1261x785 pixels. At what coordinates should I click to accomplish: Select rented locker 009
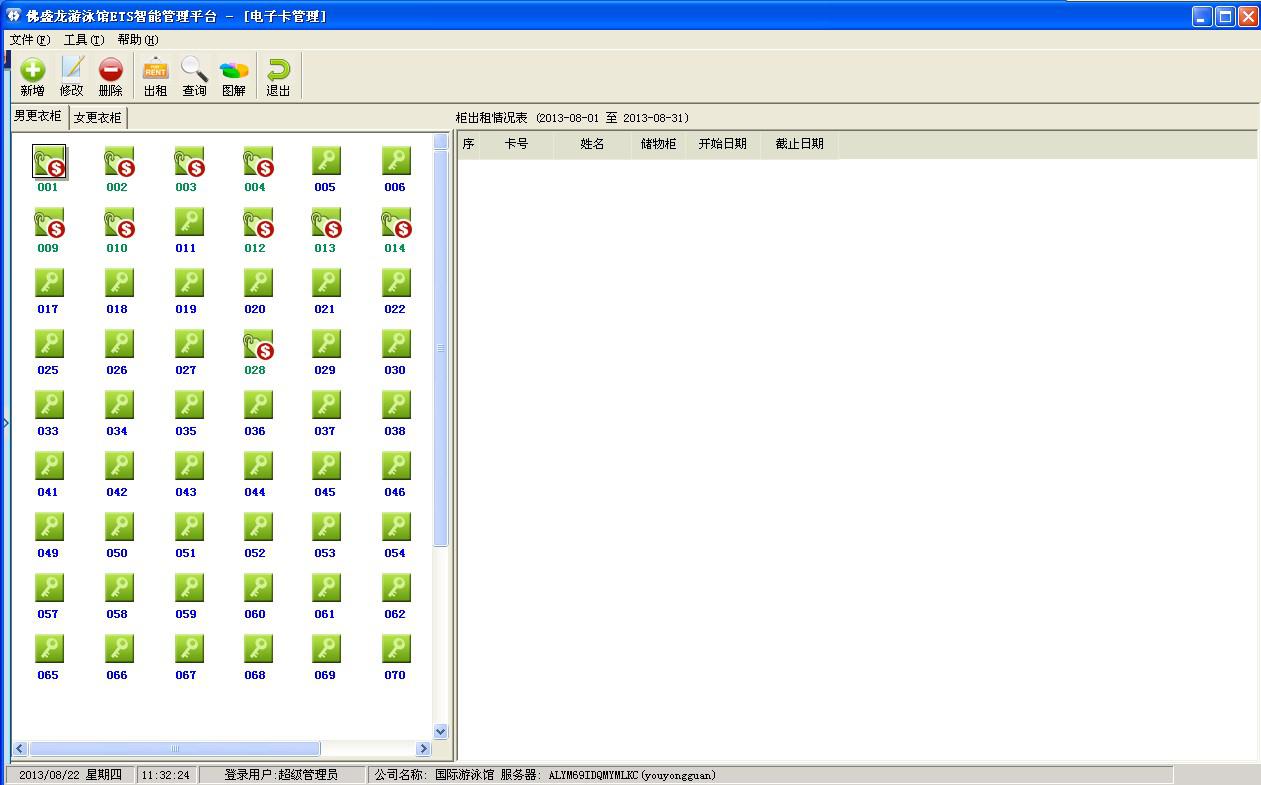49,223
